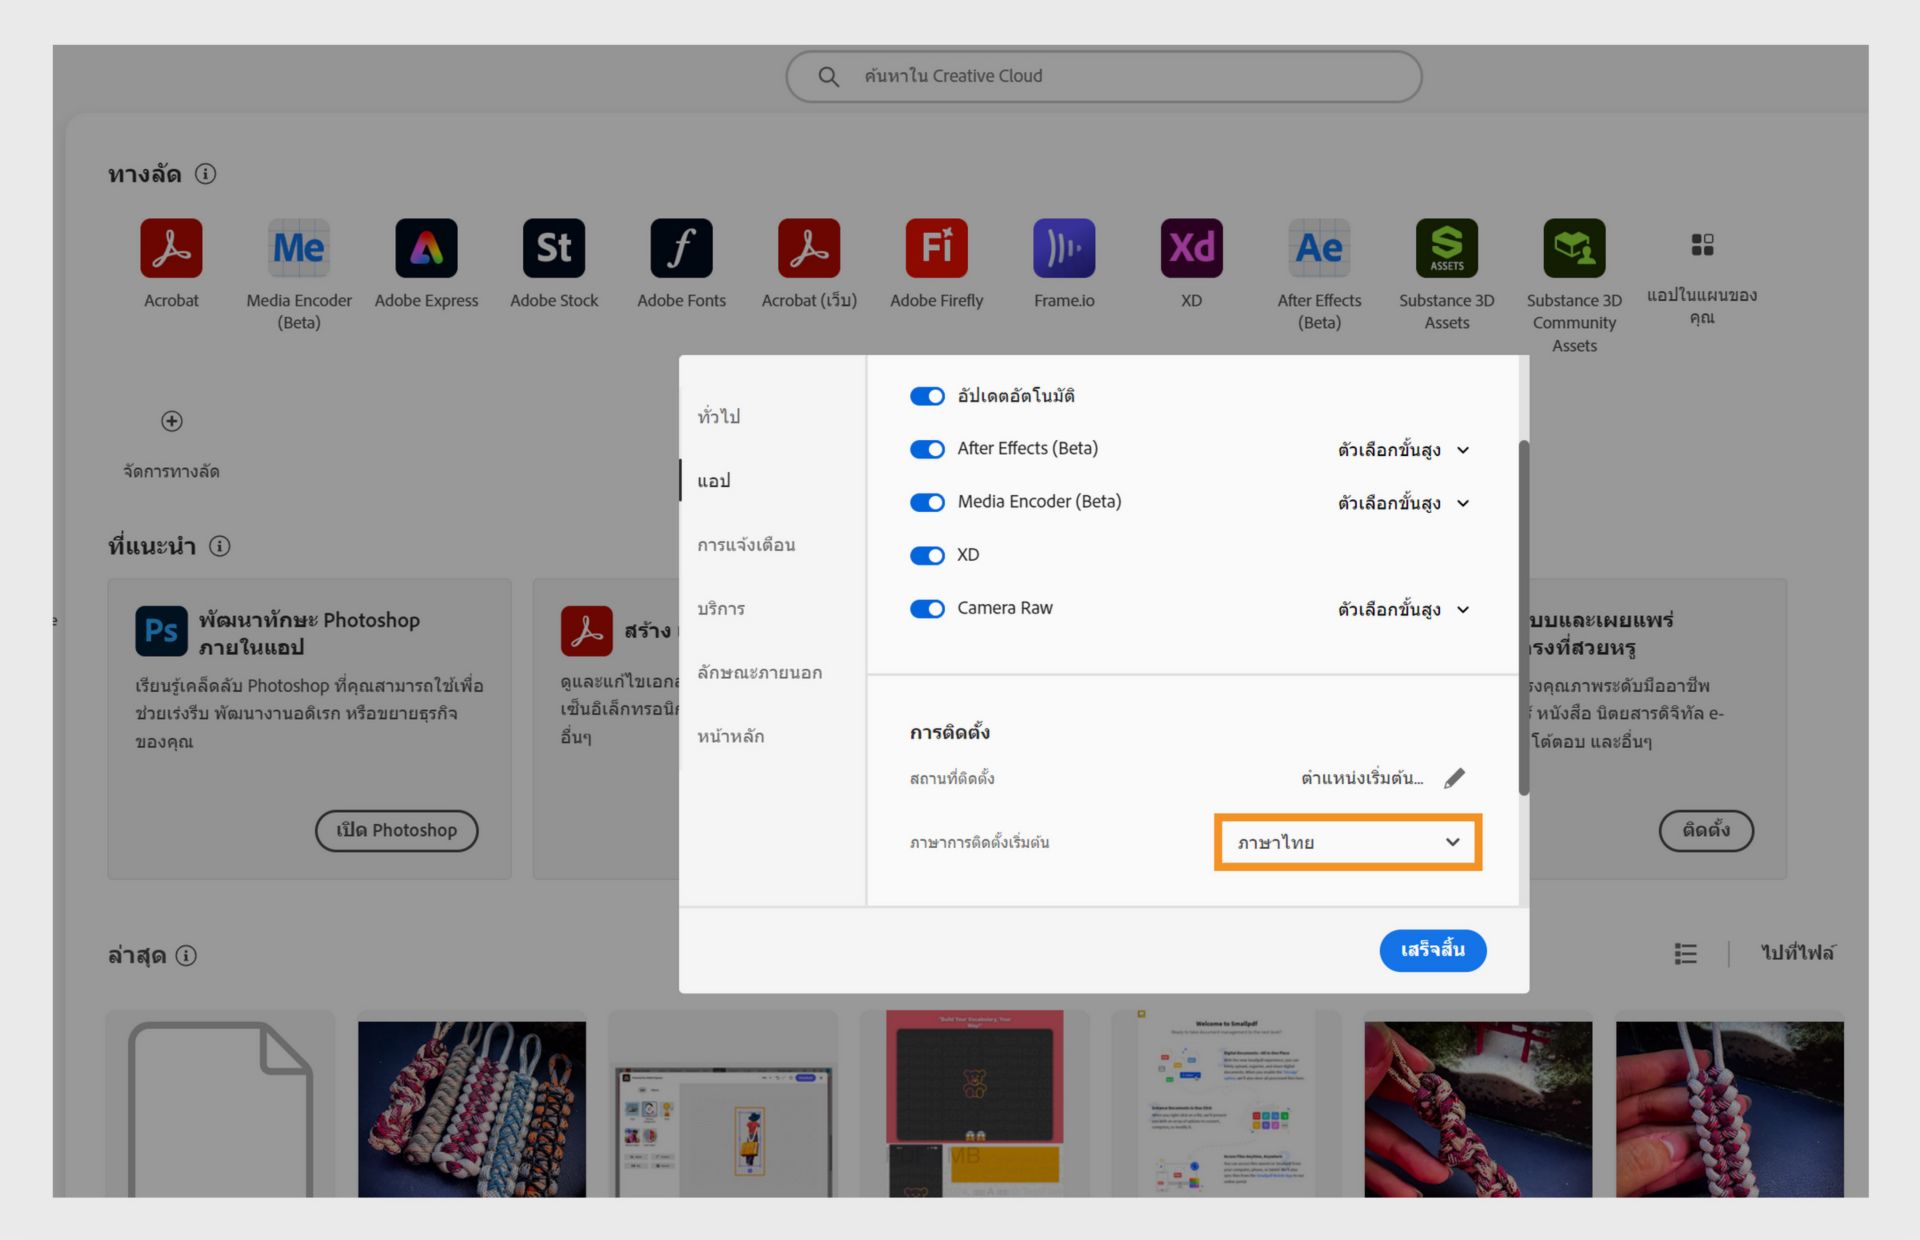Switch to list view icon in recents

point(1685,953)
